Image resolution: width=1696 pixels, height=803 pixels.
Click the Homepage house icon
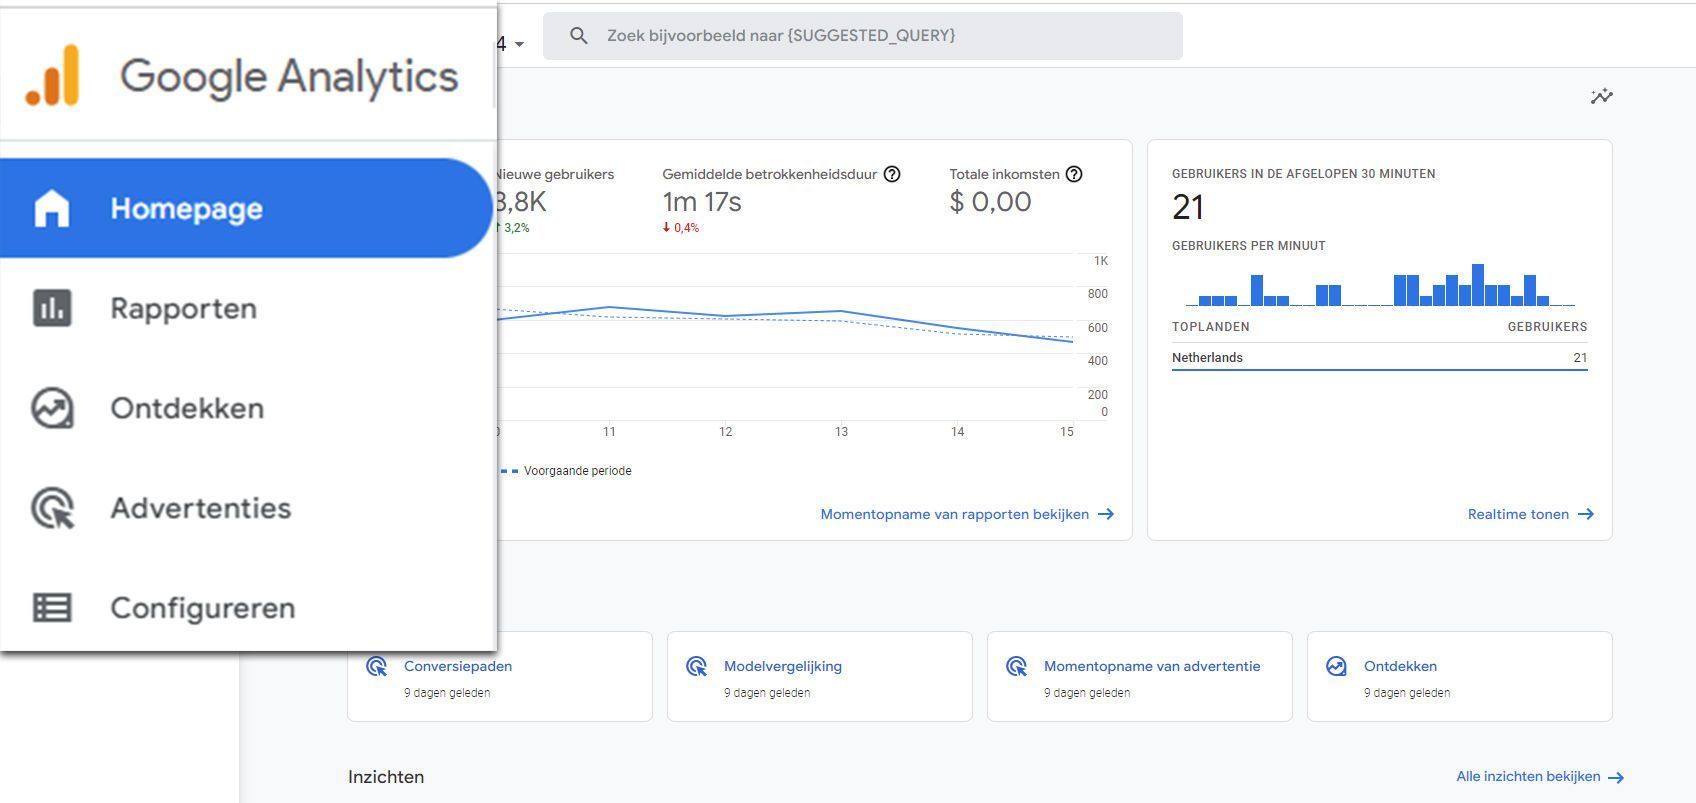(x=52, y=208)
